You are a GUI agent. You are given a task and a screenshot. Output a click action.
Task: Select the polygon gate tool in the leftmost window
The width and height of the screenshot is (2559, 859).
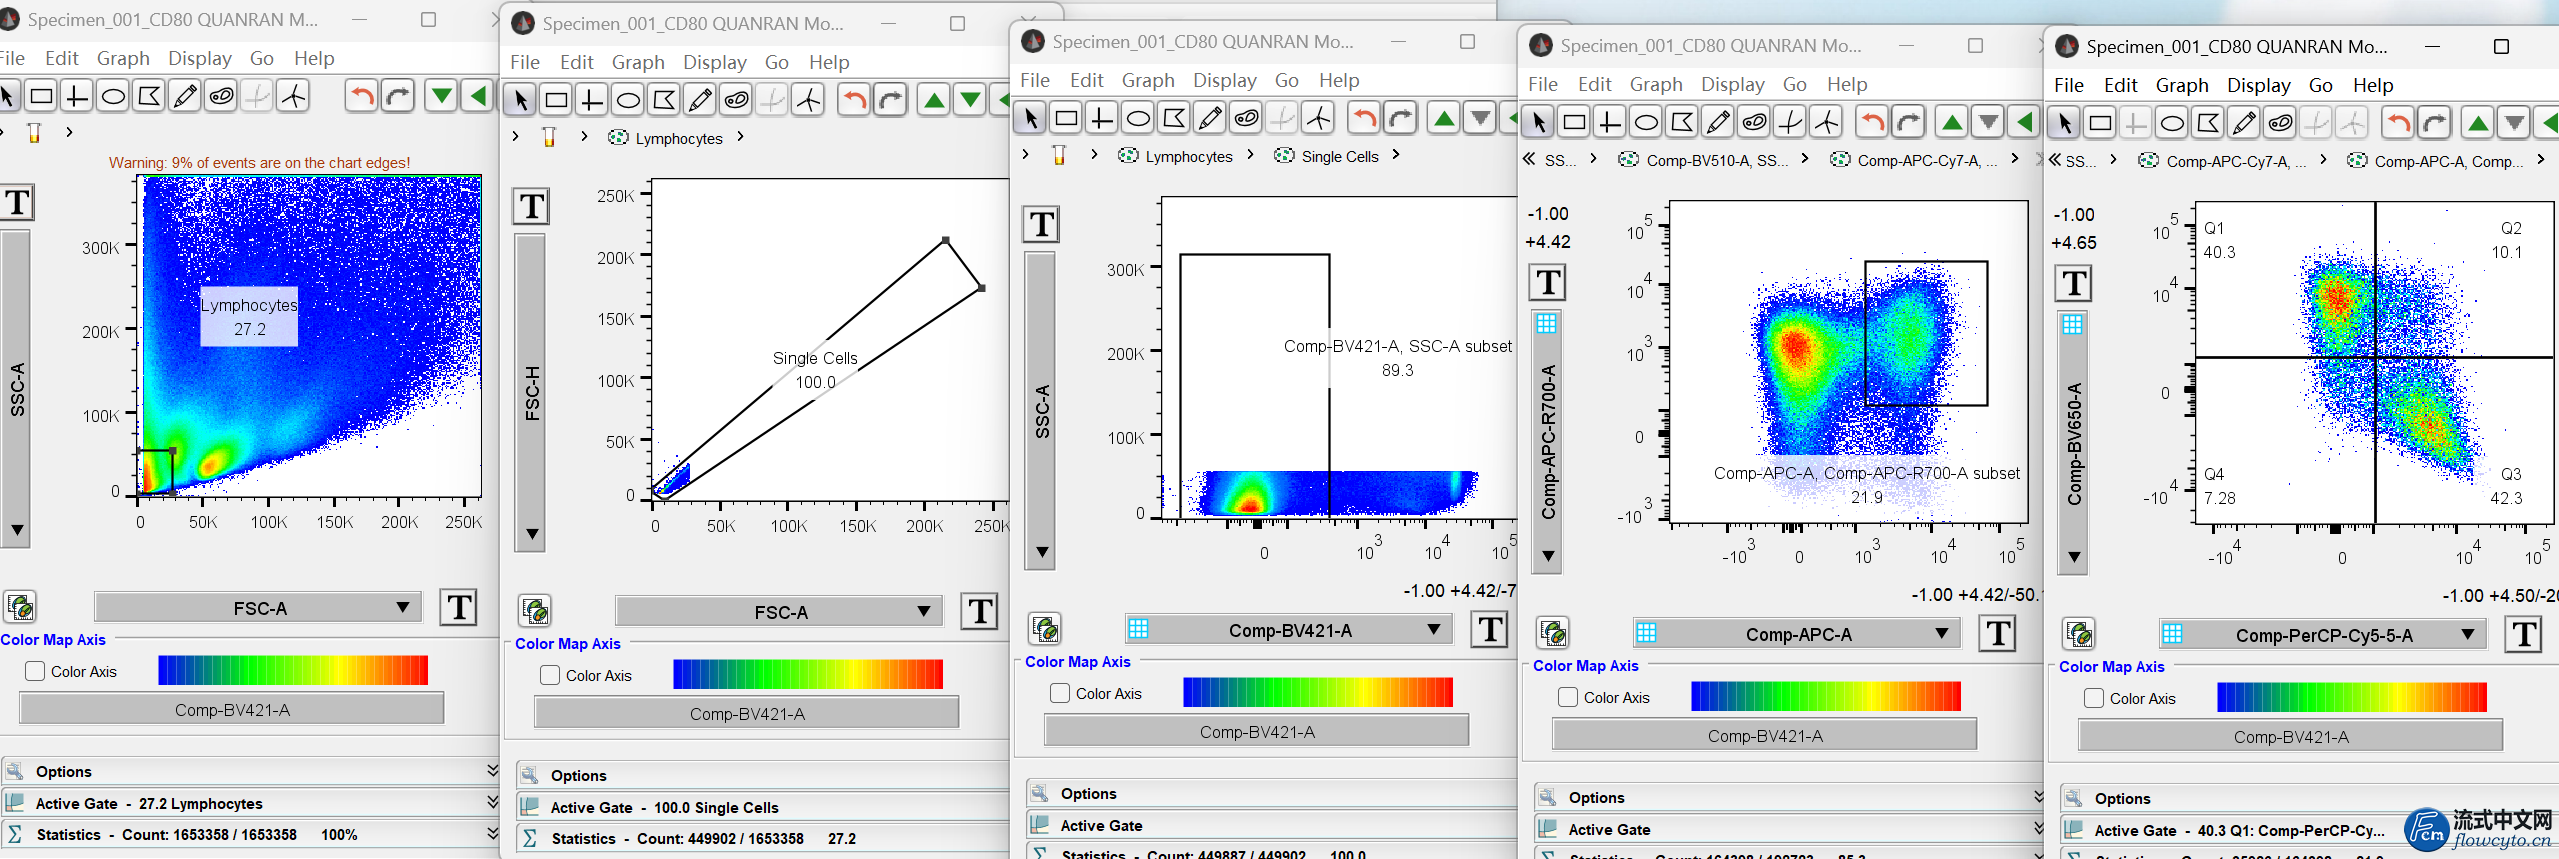click(x=149, y=97)
